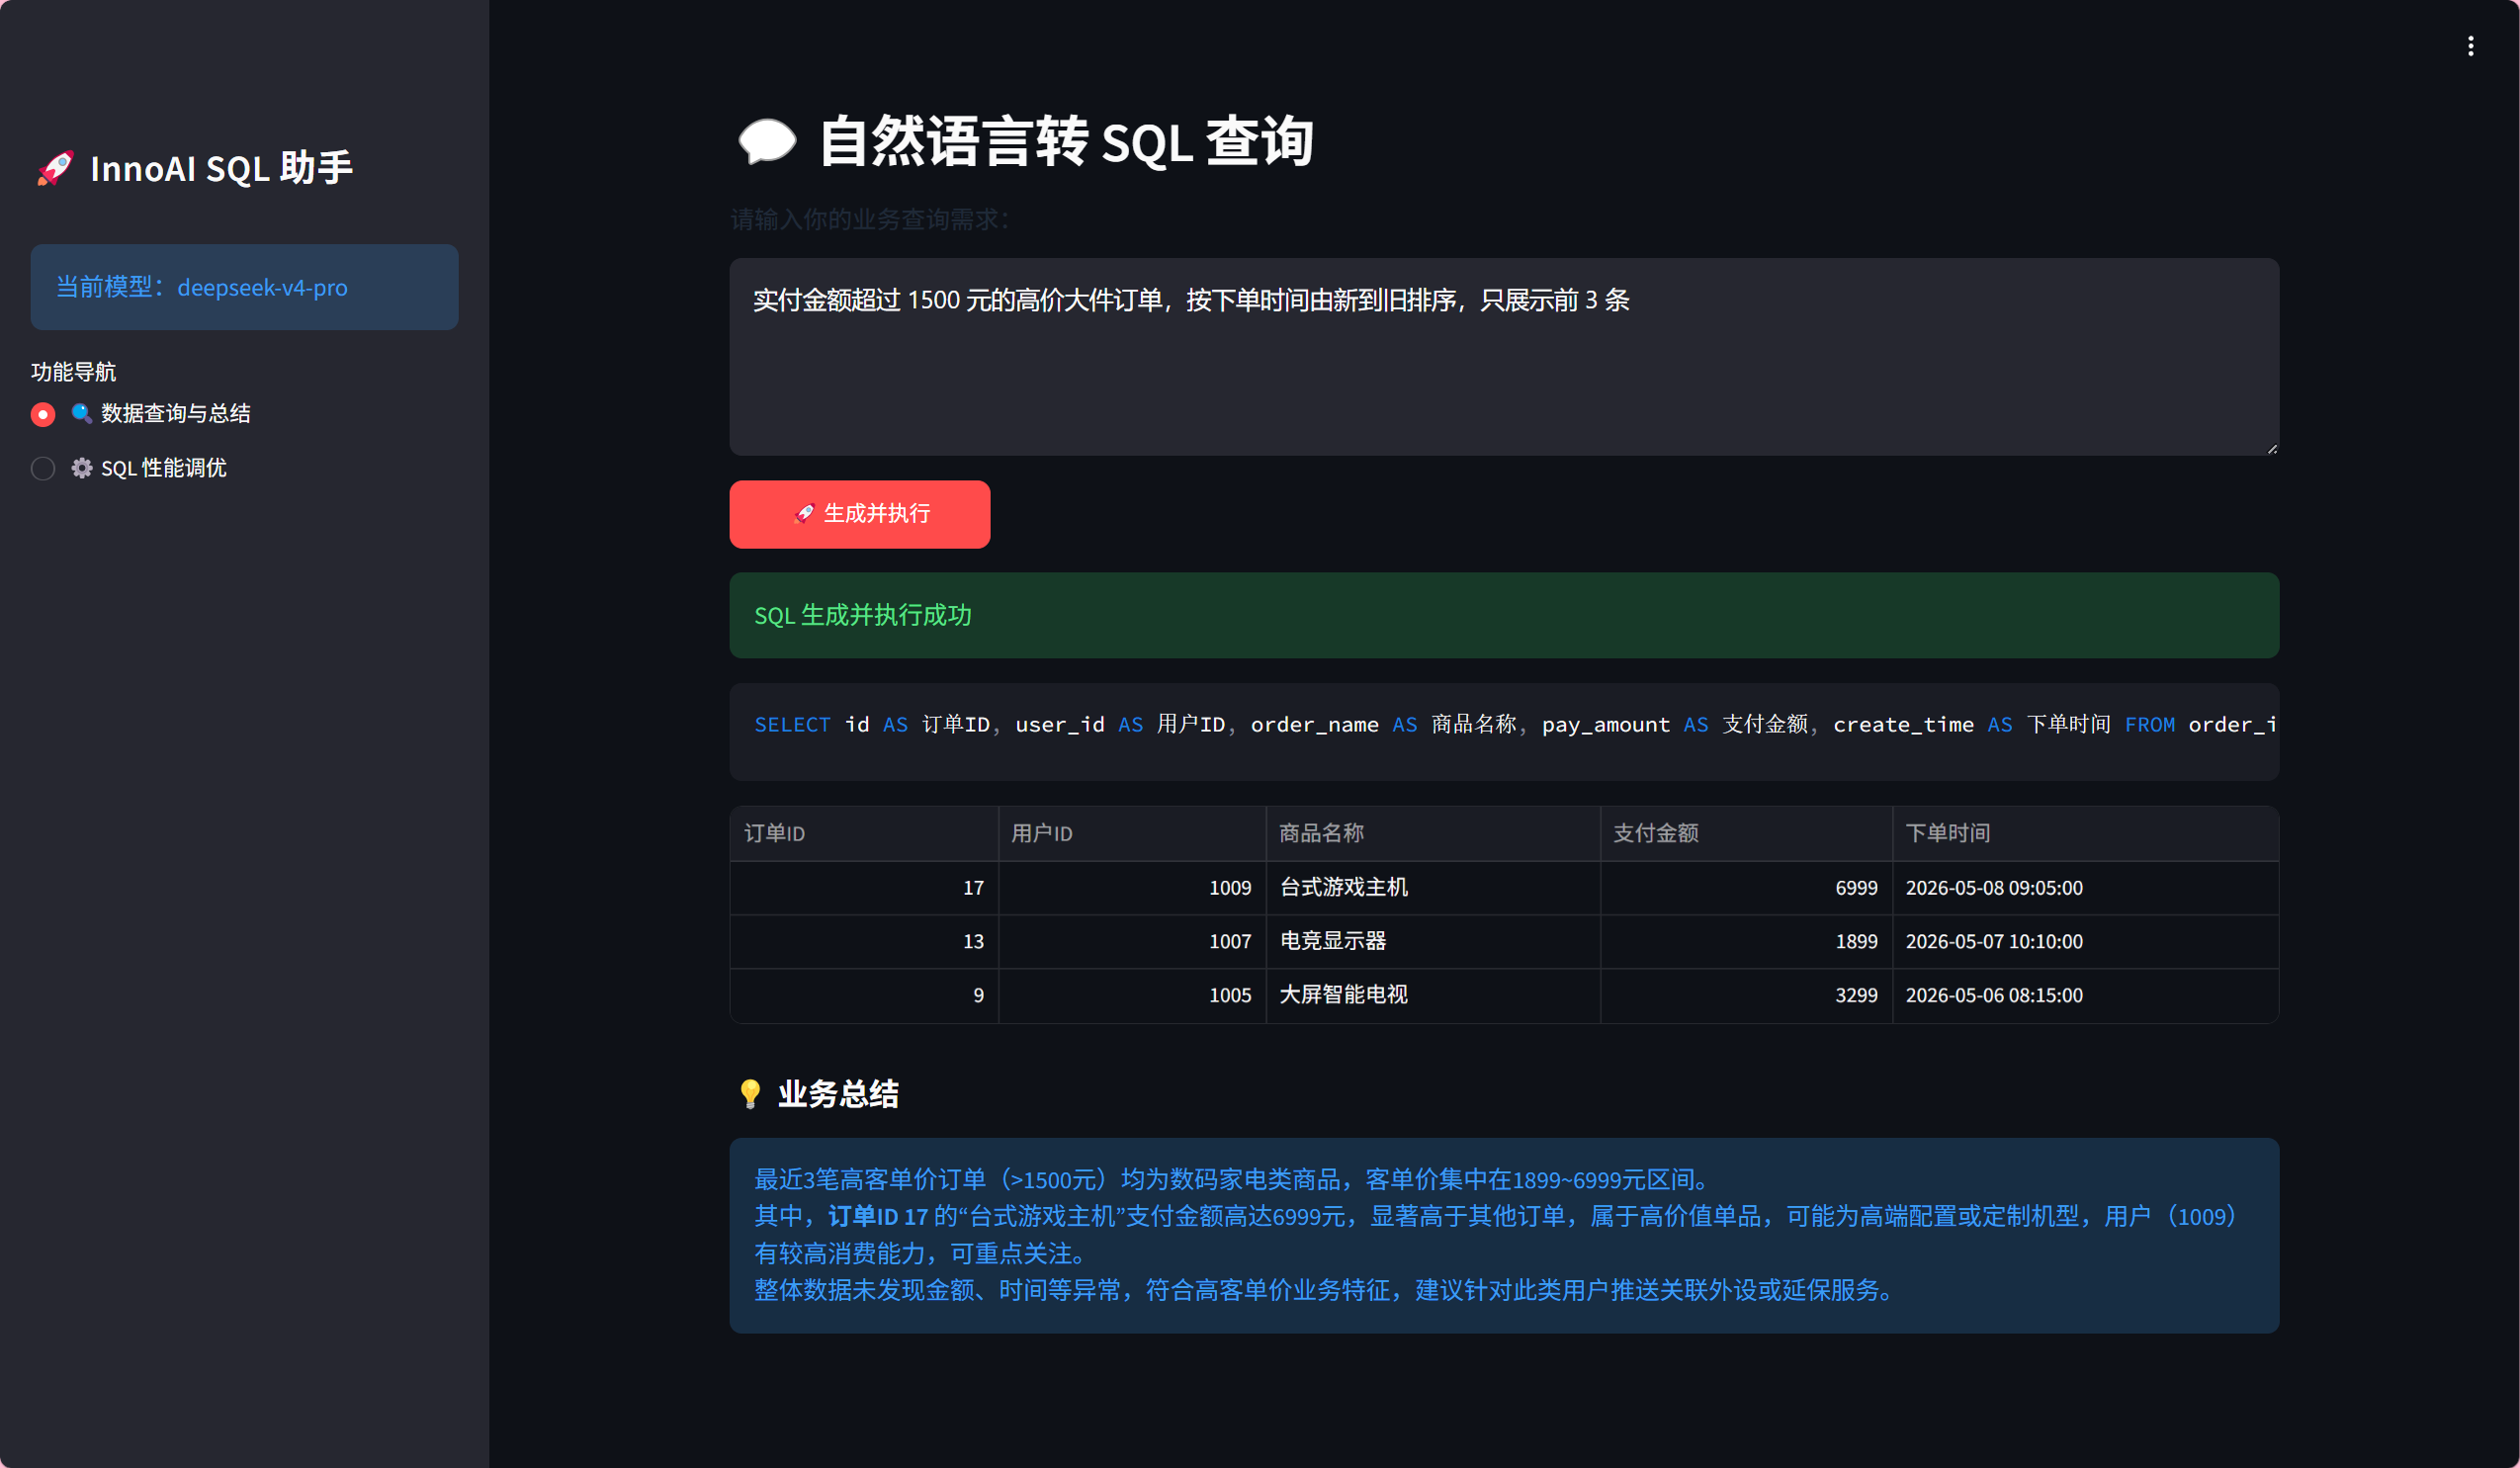2520x1468 pixels.
Task: Click user ID cell 1007
Action: [1132, 942]
